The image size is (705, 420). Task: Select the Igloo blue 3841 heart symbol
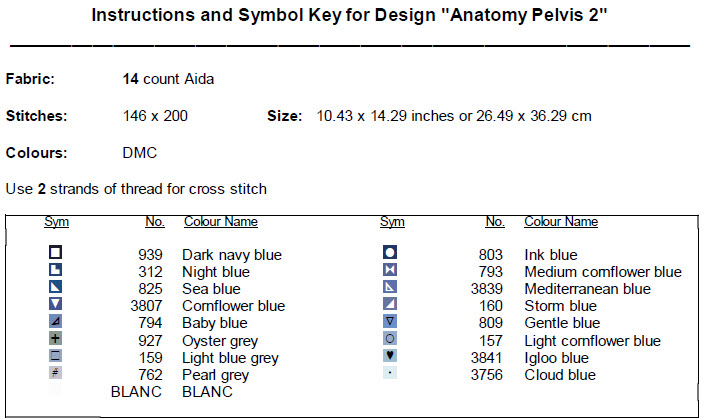tap(391, 356)
